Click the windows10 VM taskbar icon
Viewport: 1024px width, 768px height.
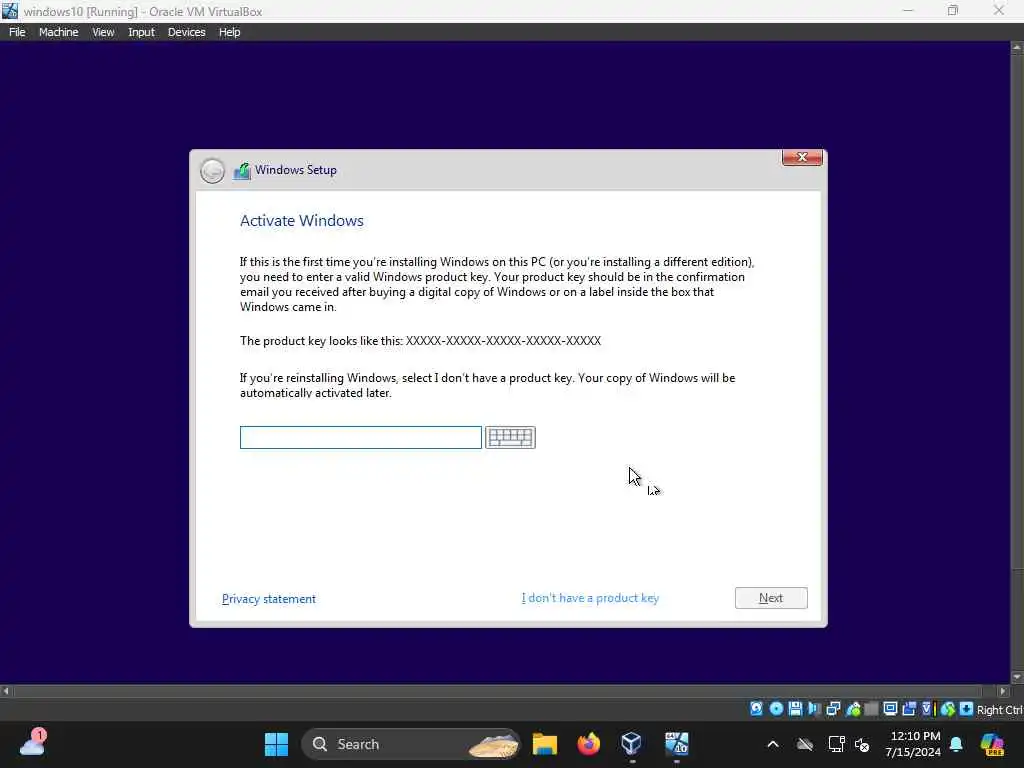point(677,744)
